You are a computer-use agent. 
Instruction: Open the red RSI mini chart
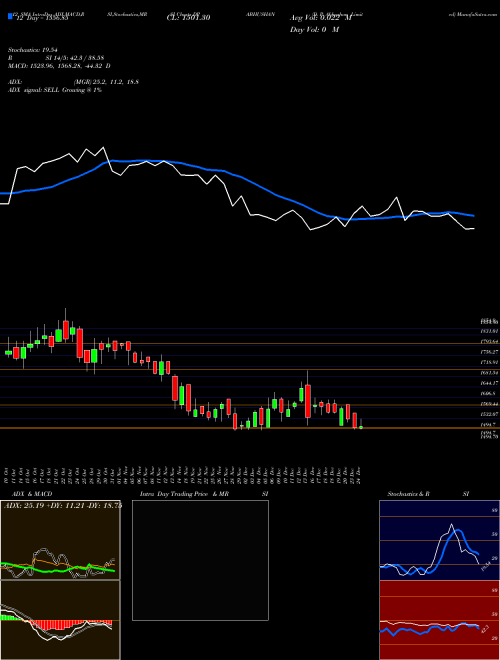point(439,620)
